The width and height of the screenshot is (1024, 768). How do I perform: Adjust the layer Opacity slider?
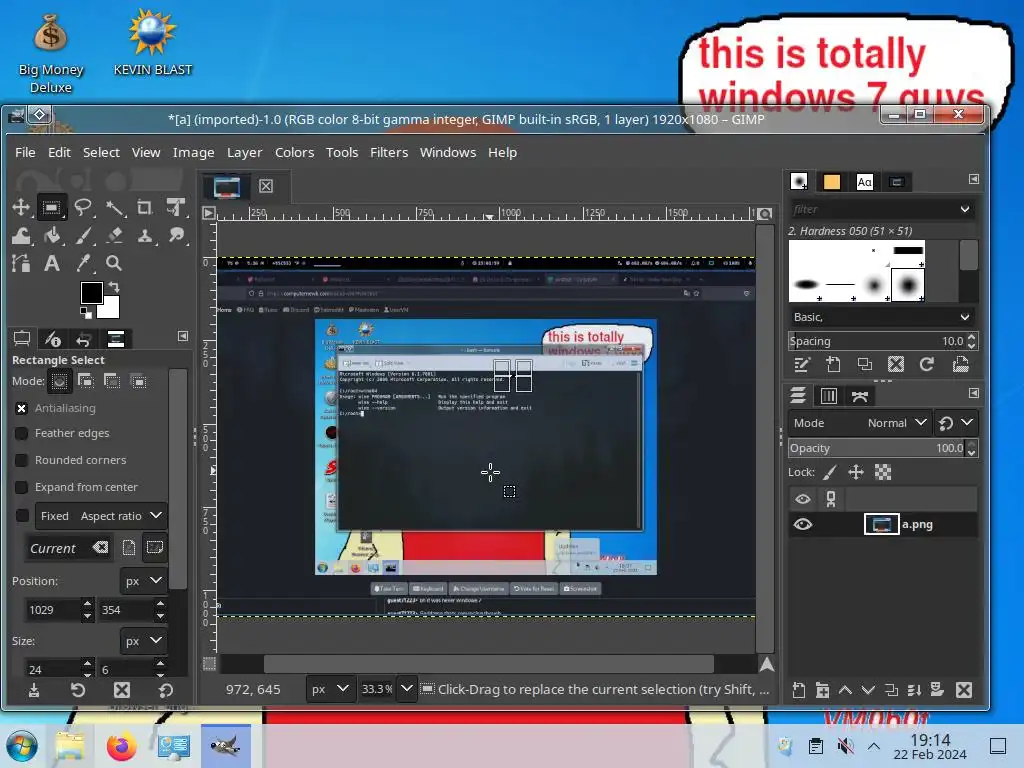[876, 448]
